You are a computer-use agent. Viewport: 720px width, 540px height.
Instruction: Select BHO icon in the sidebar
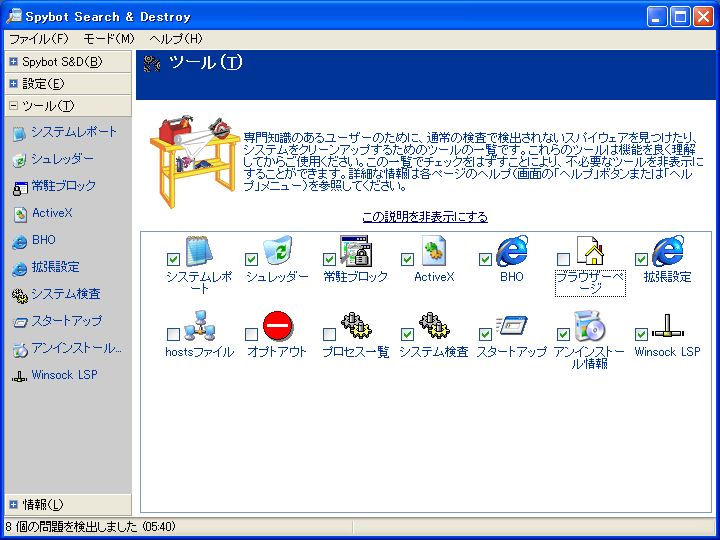19,242
